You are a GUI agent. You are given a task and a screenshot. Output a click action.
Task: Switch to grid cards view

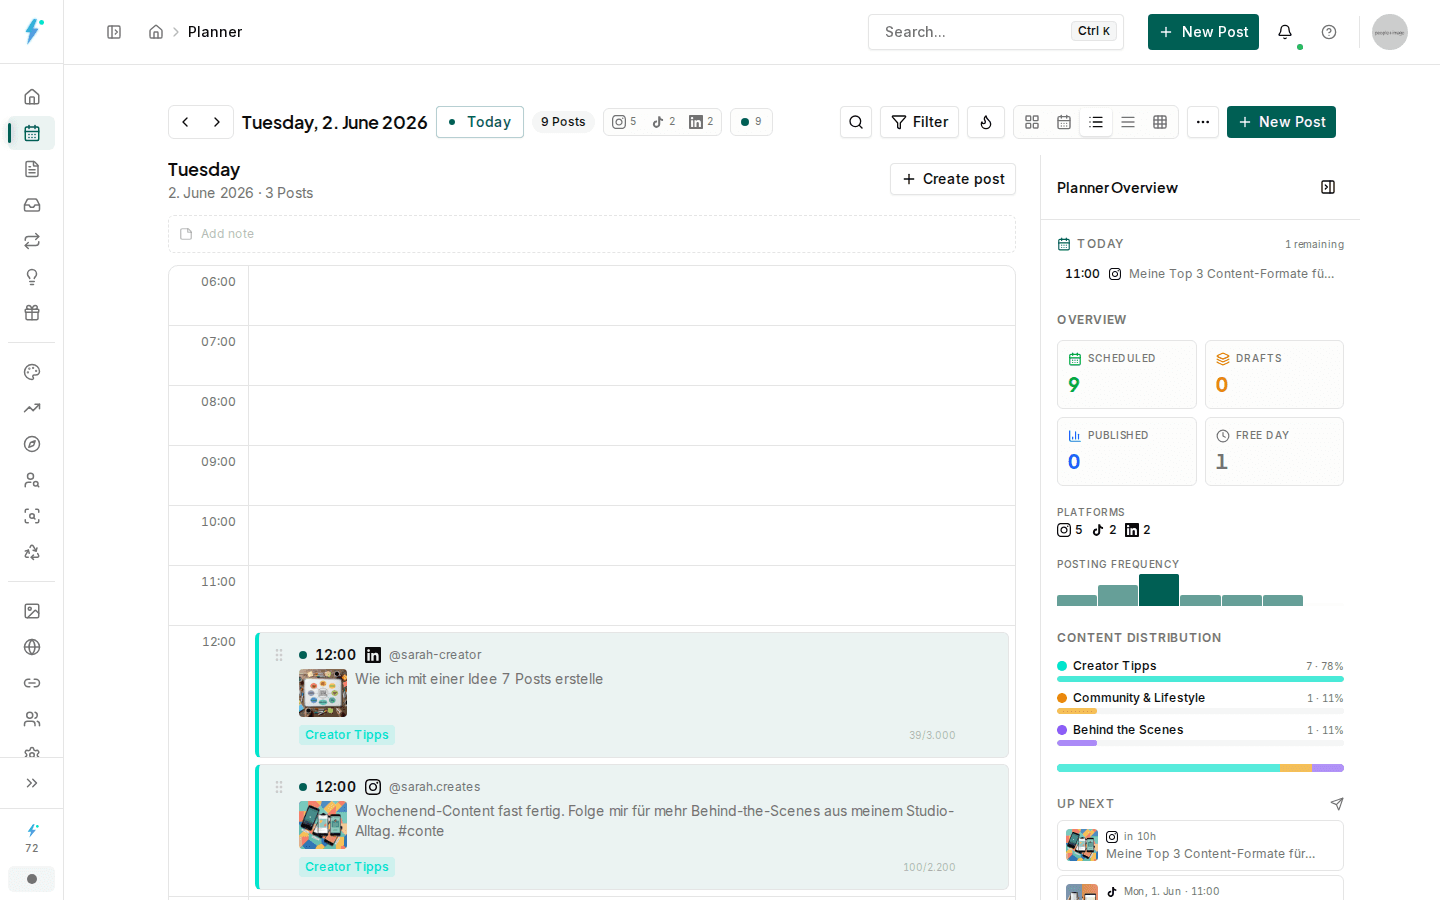(1032, 122)
